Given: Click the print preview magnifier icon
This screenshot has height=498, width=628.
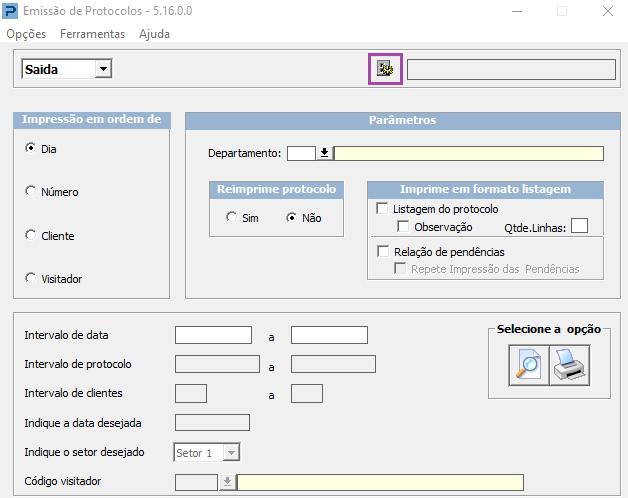Looking at the screenshot, I should [529, 366].
